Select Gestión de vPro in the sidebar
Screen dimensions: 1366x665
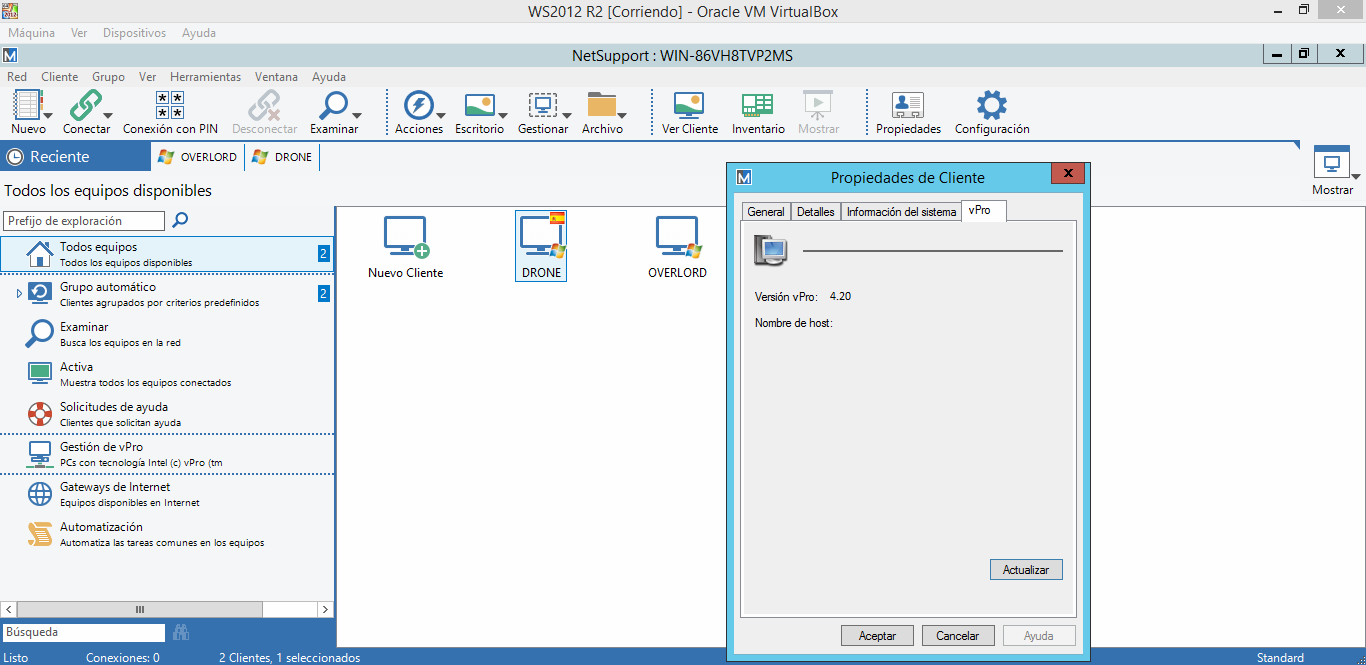coord(166,454)
